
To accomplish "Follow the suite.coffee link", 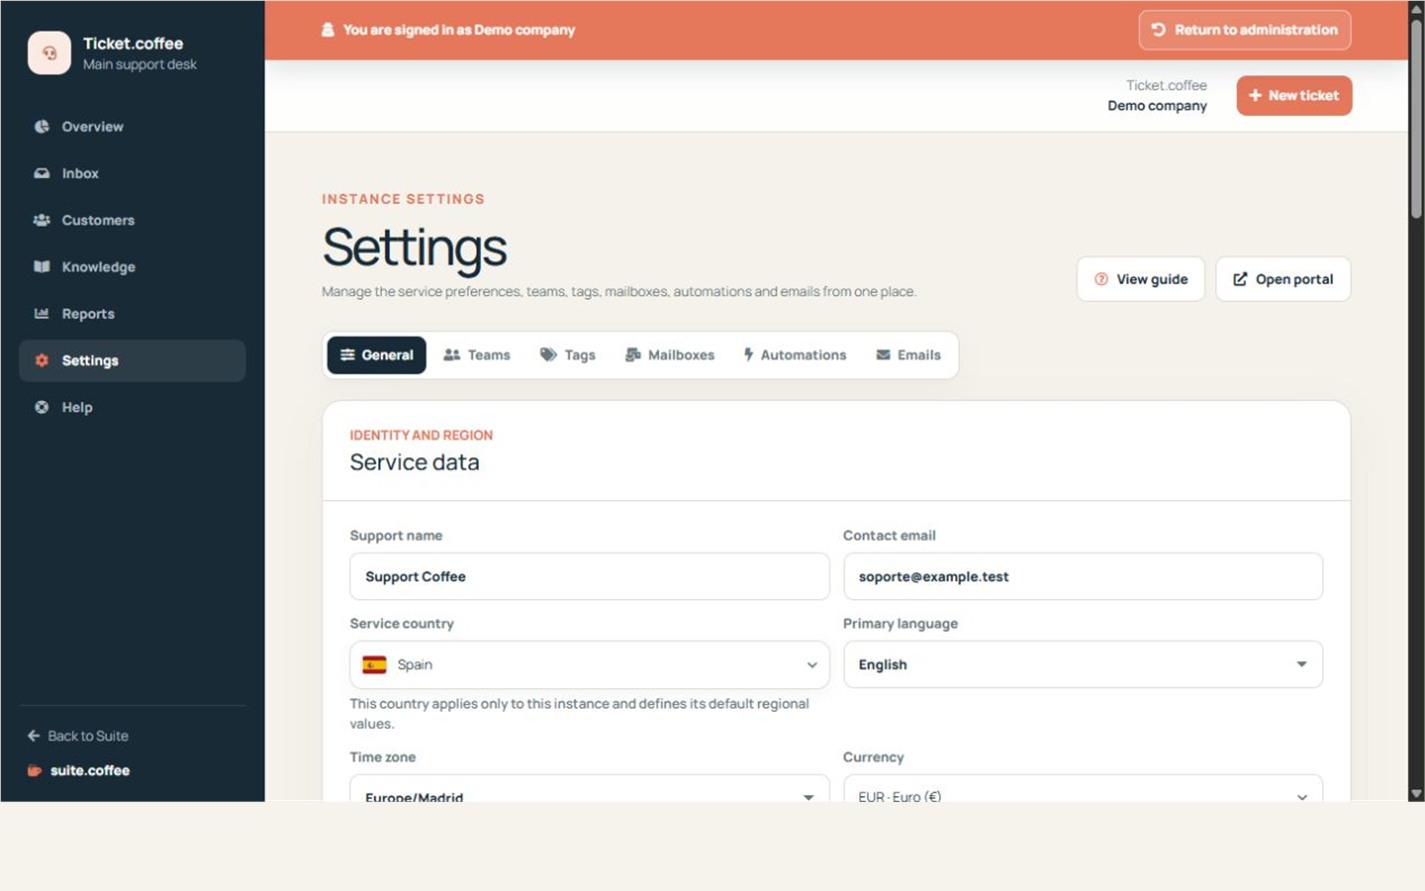I will [x=78, y=770].
